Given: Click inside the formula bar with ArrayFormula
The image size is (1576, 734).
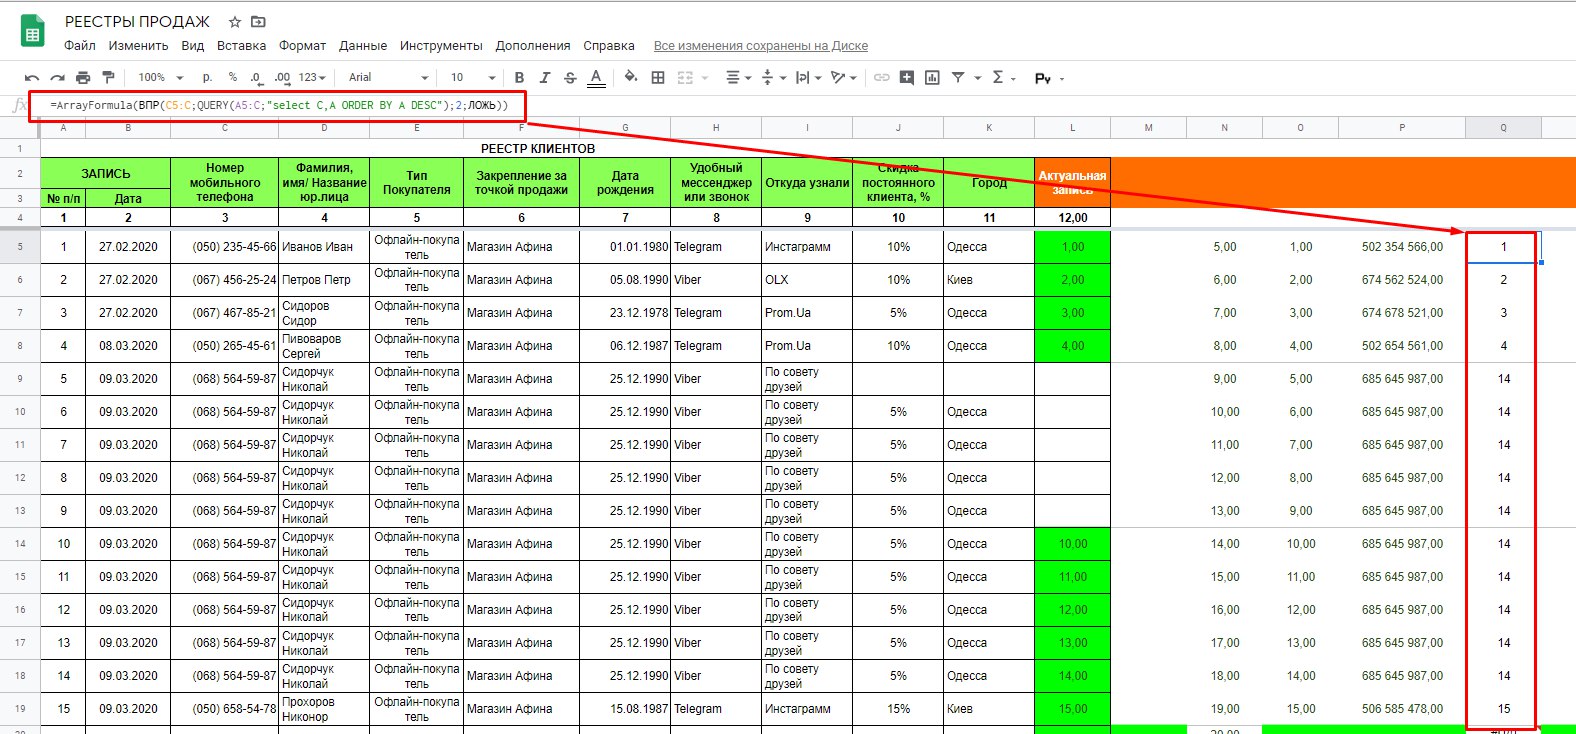Looking at the screenshot, I should [280, 105].
